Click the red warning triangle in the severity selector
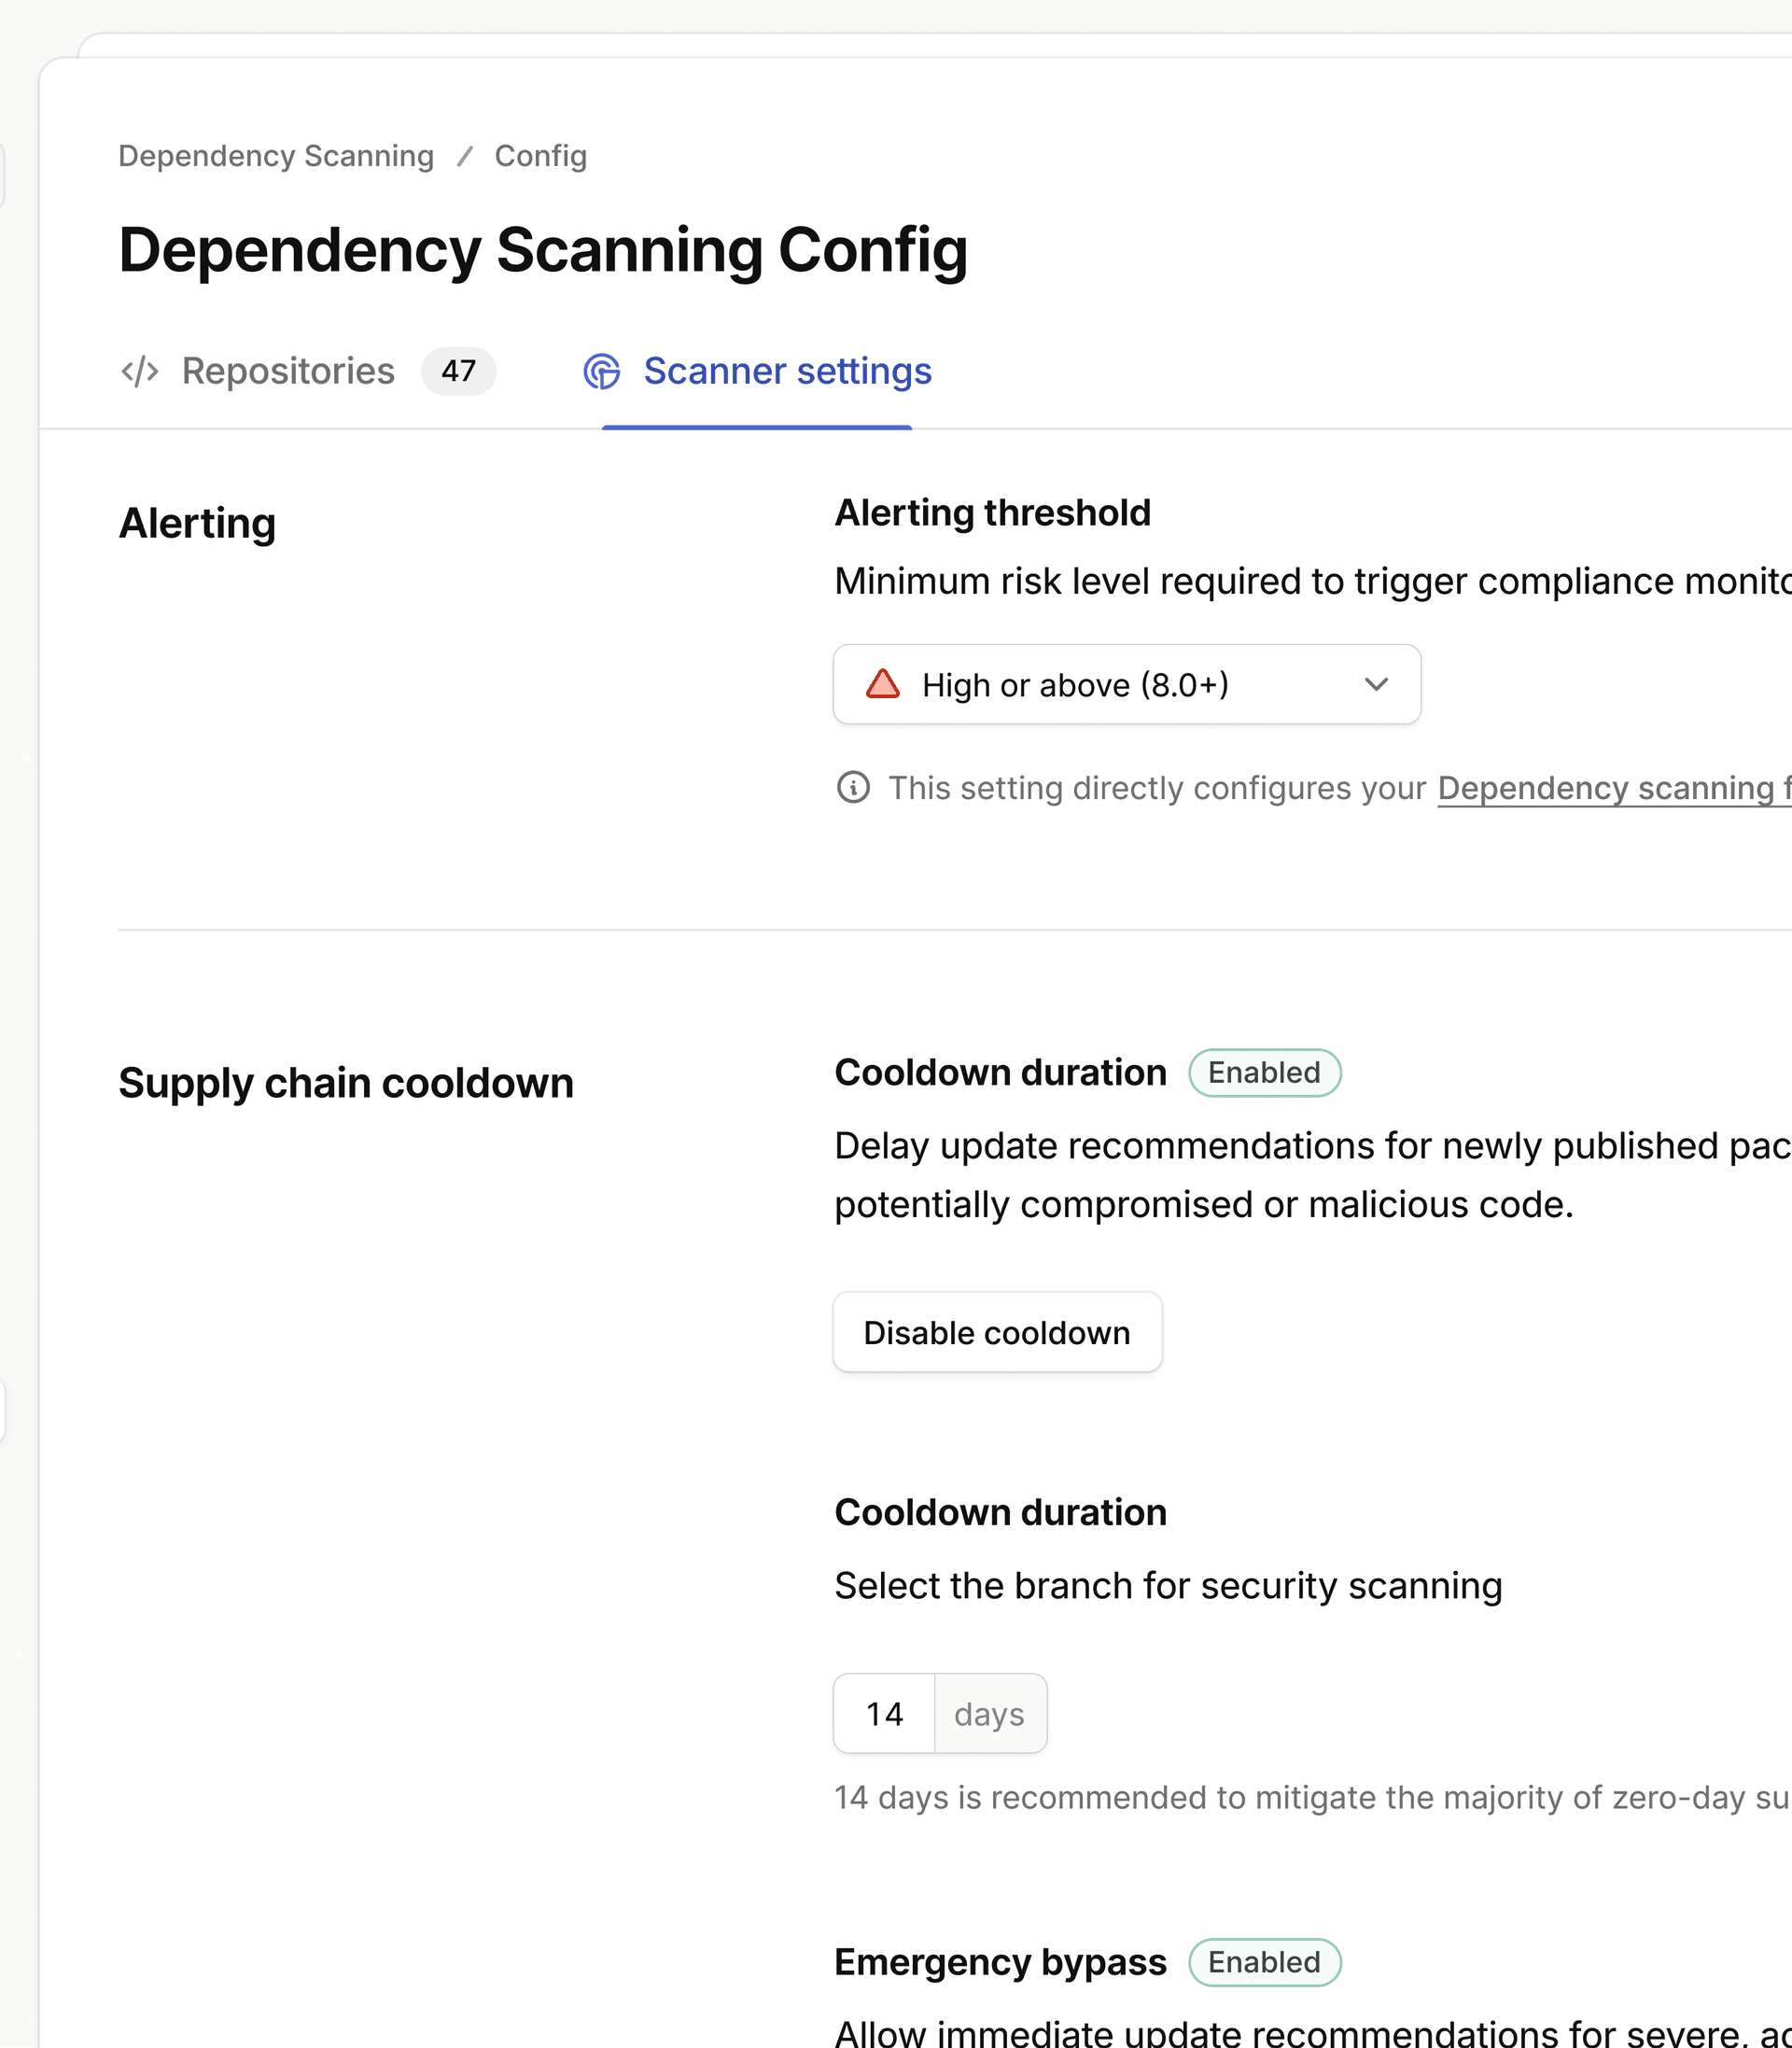 point(884,684)
